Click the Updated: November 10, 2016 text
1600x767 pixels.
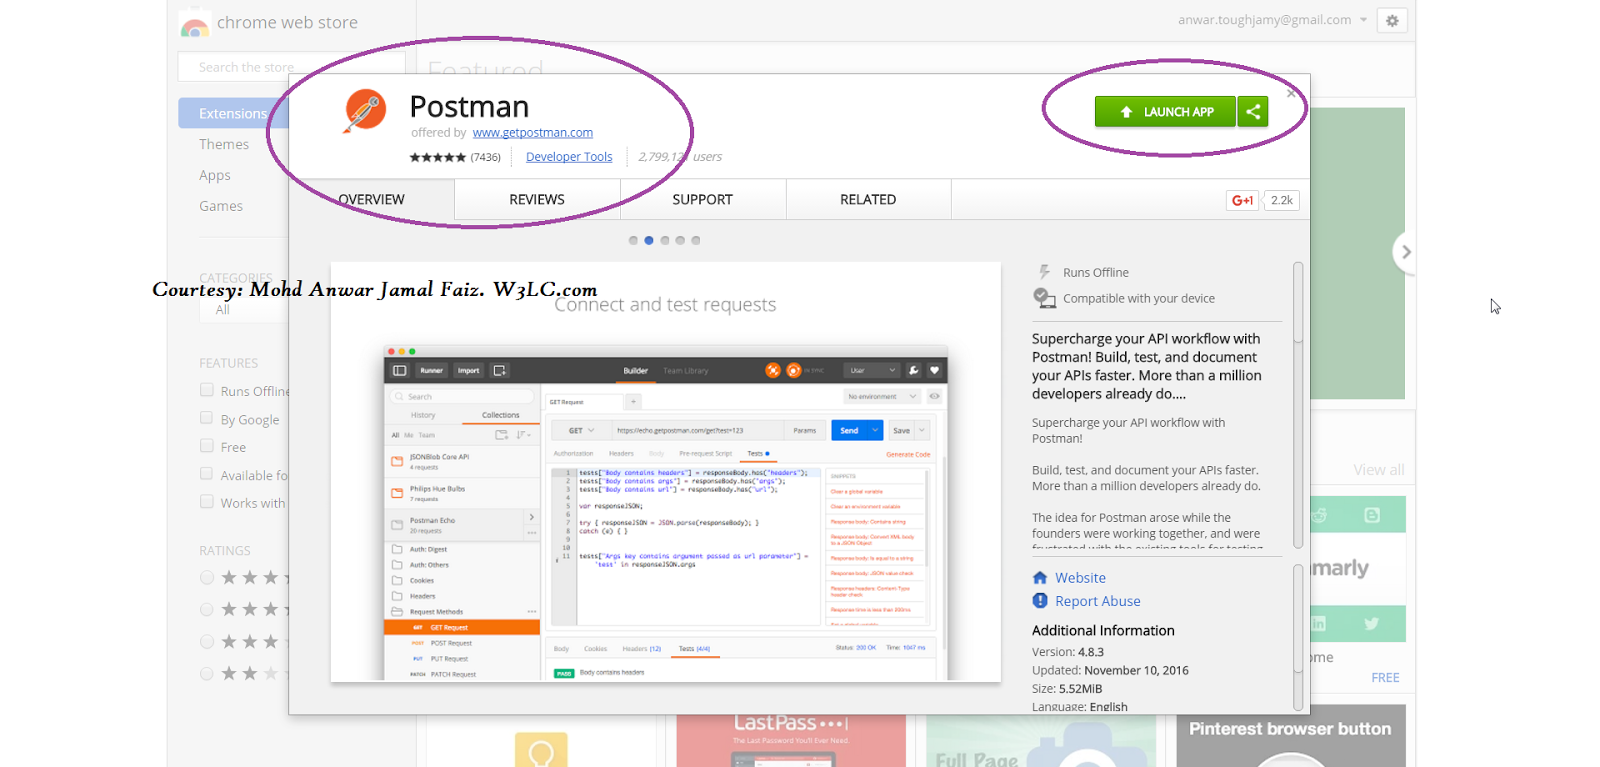pyautogui.click(x=1110, y=671)
